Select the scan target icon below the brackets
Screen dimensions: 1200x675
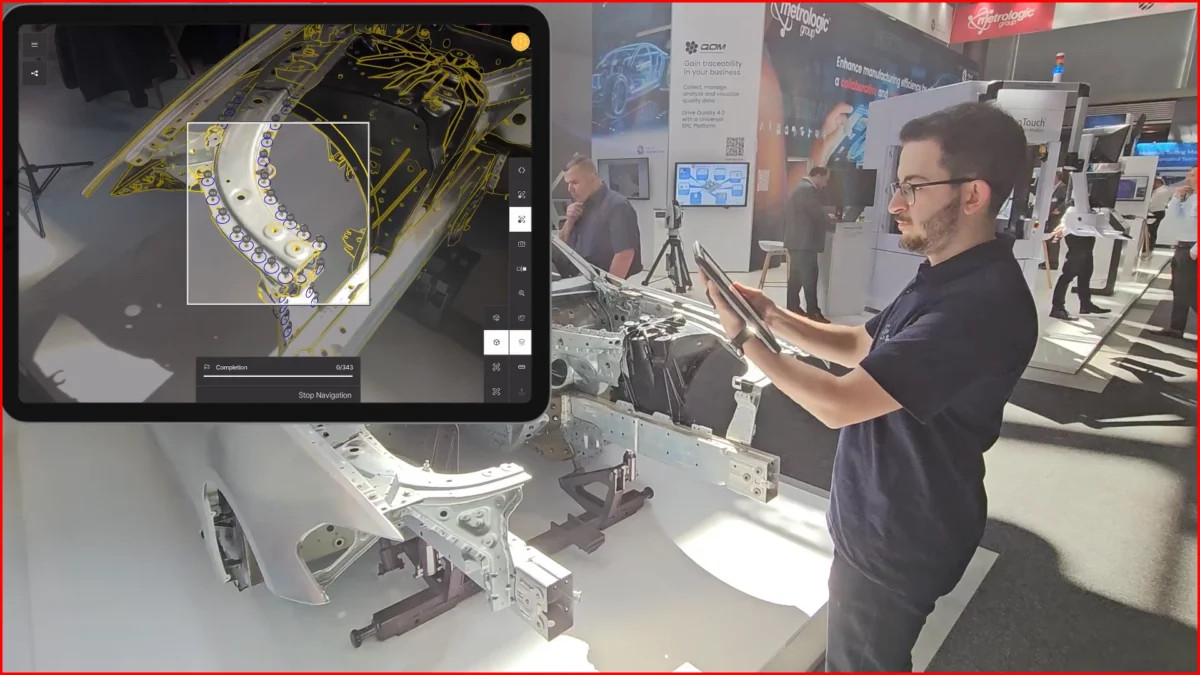(x=521, y=195)
